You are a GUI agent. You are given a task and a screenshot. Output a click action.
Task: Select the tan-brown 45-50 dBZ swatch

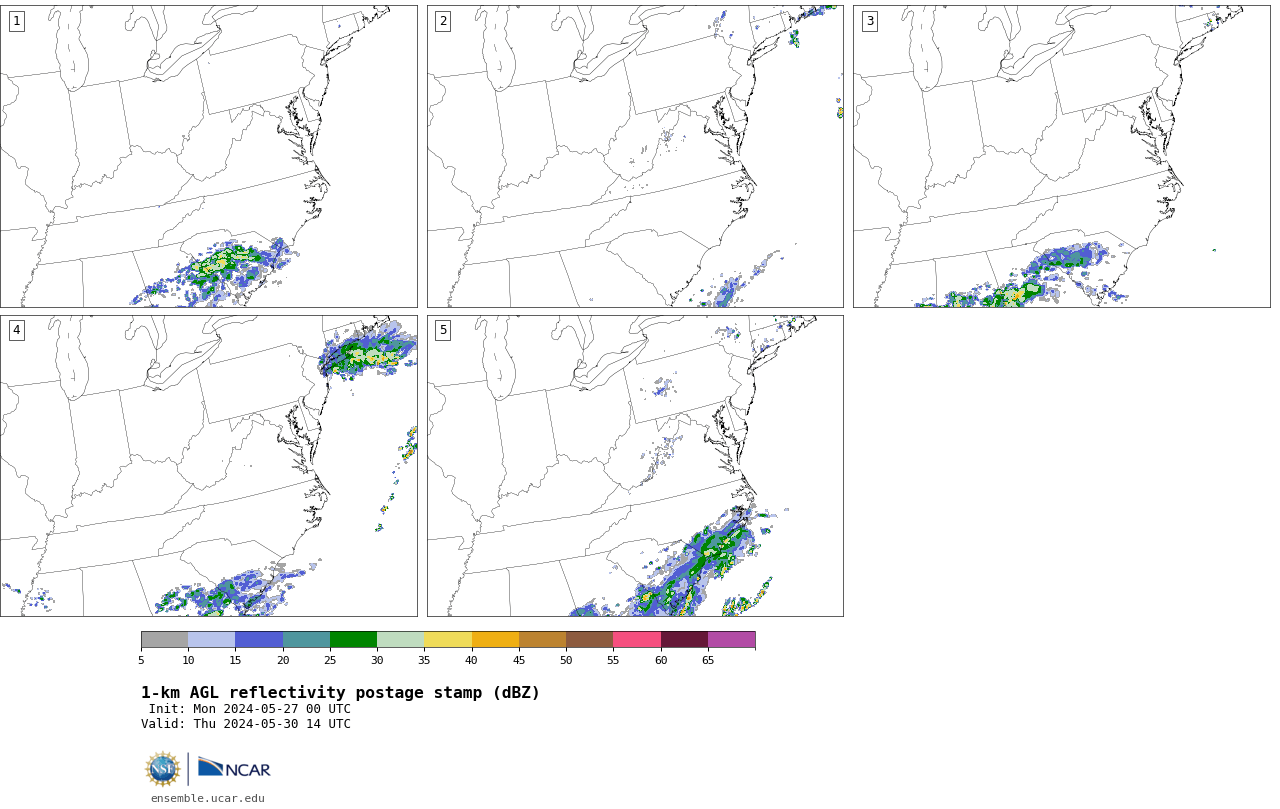[542, 640]
